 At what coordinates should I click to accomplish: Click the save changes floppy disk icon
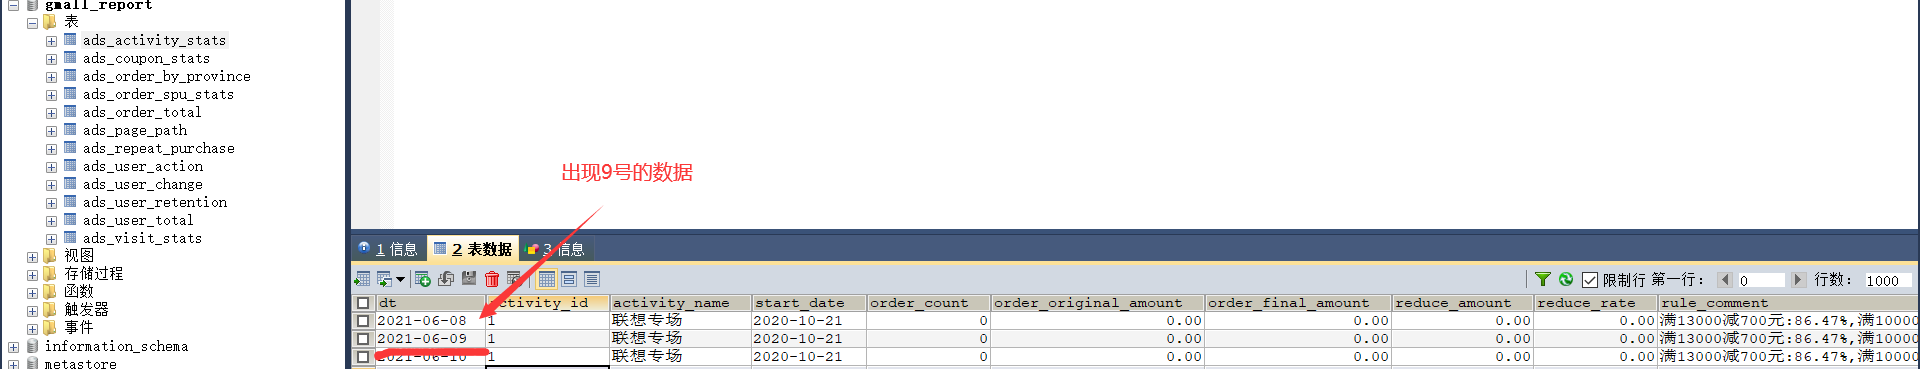469,279
